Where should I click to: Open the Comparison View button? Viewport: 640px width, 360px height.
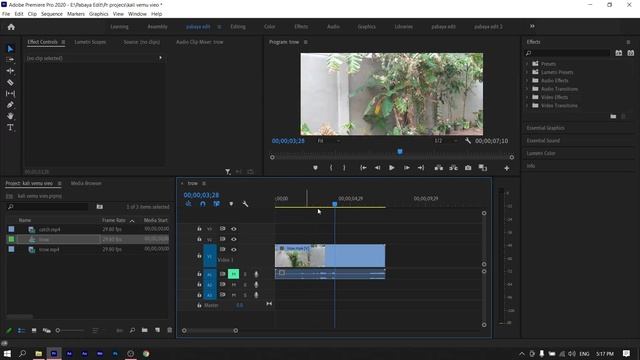click(483, 168)
